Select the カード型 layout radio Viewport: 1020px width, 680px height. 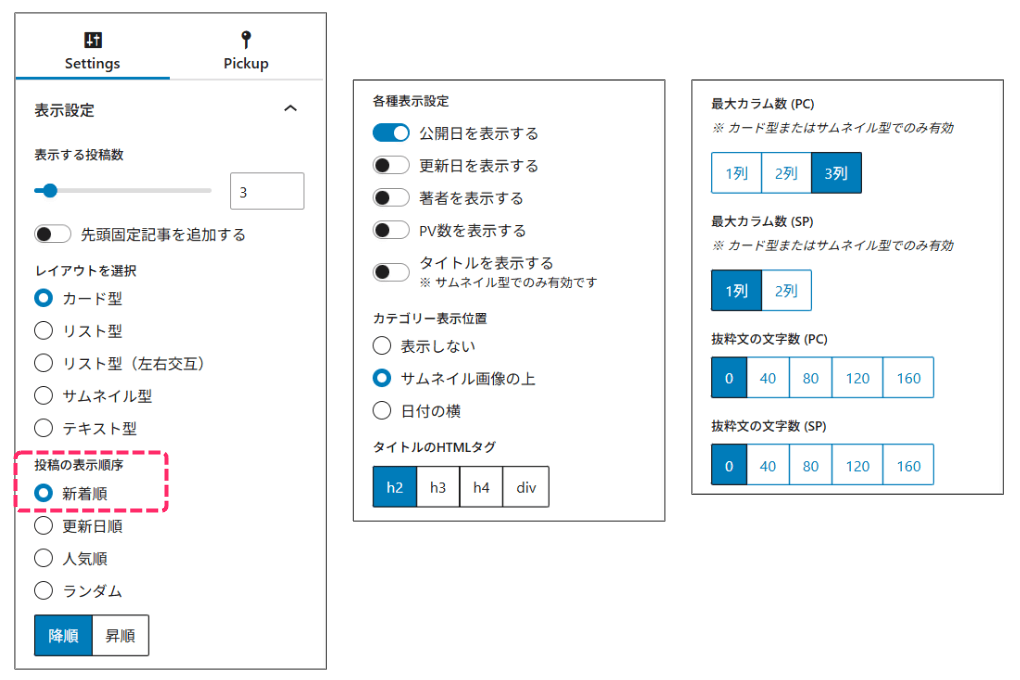(44, 299)
